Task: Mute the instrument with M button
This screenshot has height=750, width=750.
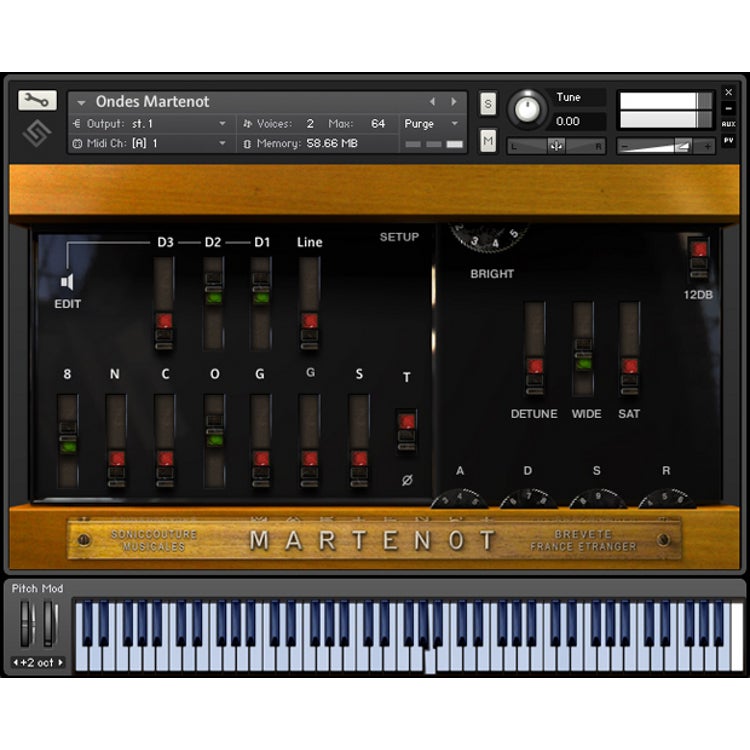Action: coord(488,141)
